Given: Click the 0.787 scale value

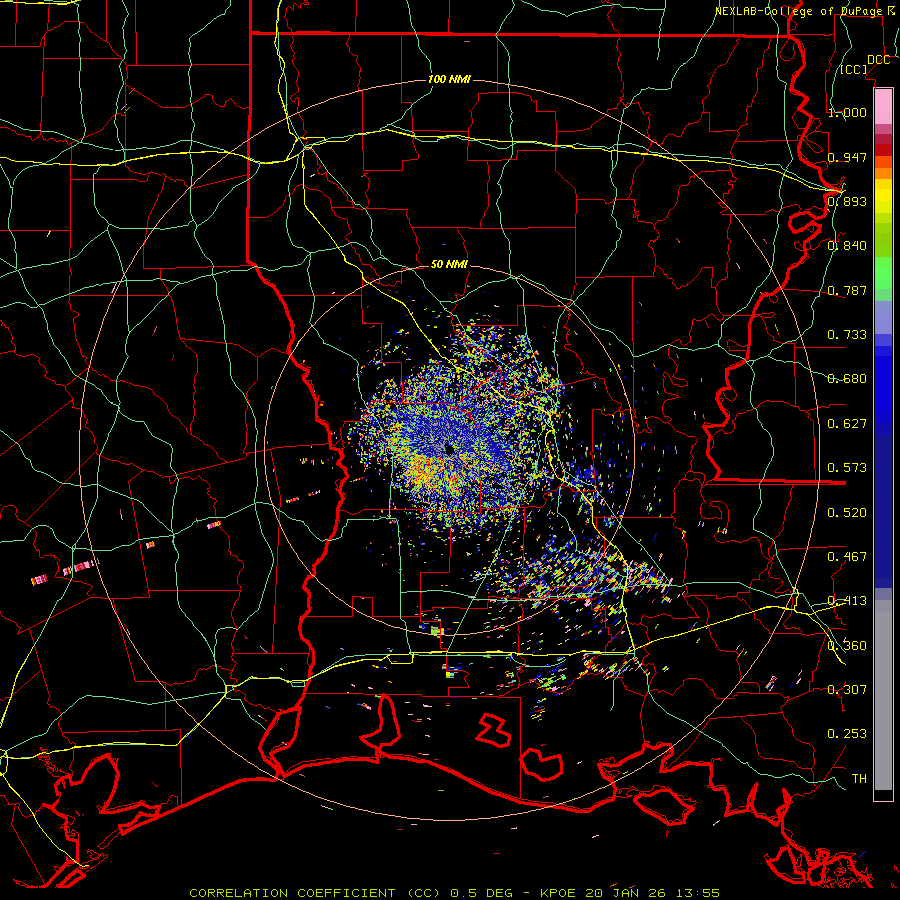Looking at the screenshot, I should tap(847, 290).
